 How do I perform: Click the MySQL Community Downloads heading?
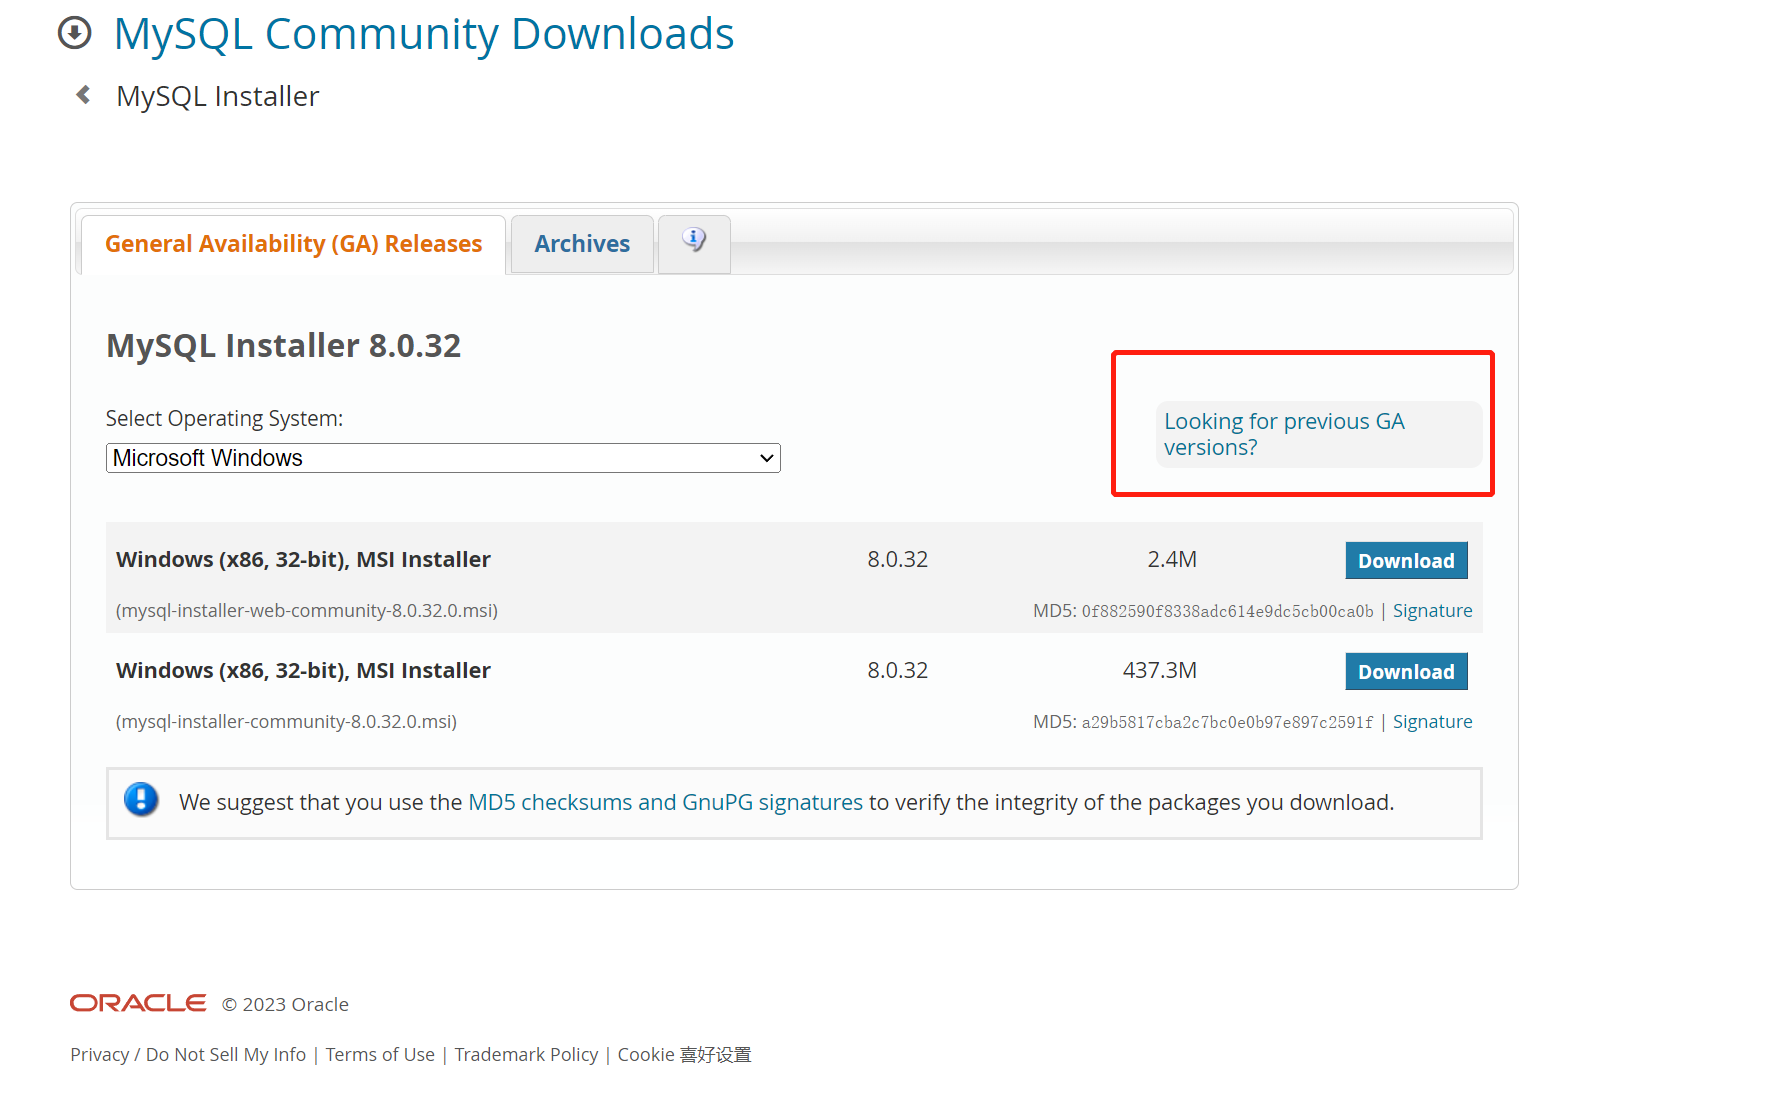(x=424, y=34)
